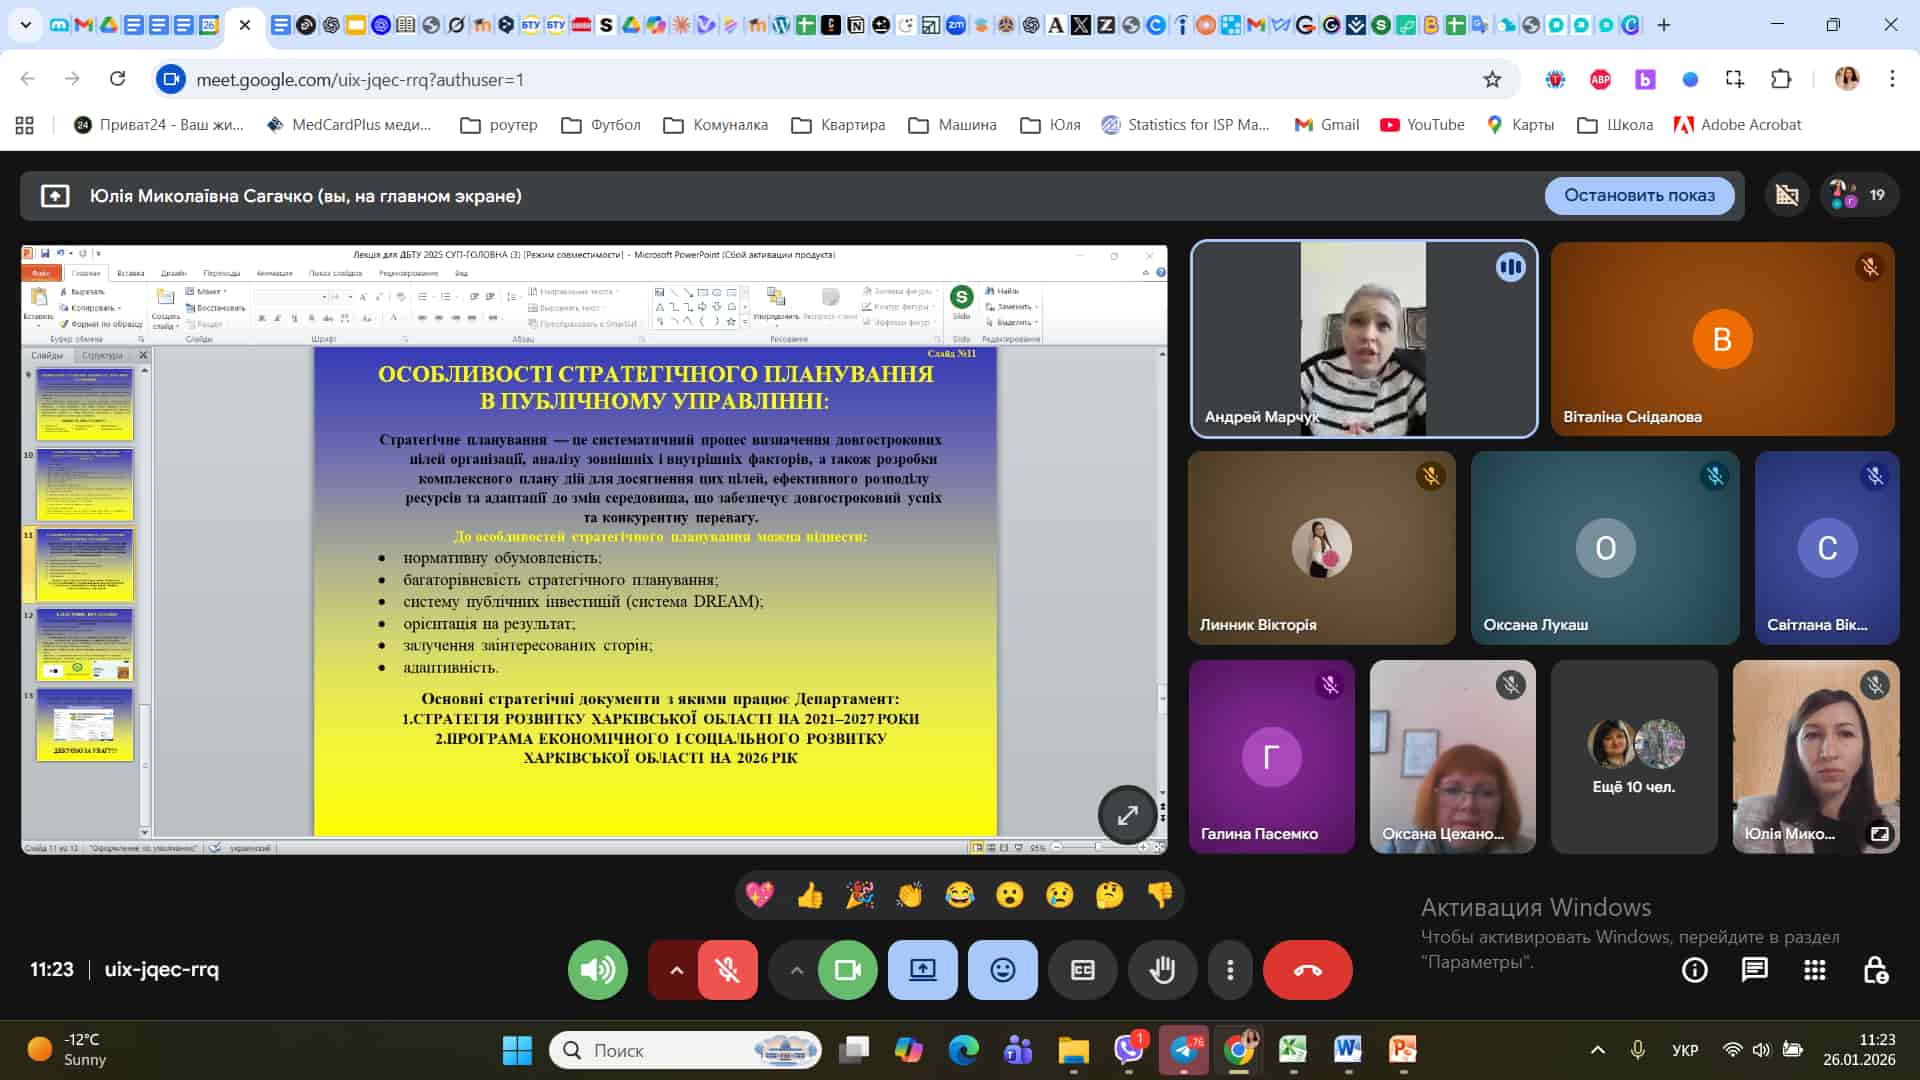Turn off the camera
The width and height of the screenshot is (1920, 1080).
(x=847, y=970)
